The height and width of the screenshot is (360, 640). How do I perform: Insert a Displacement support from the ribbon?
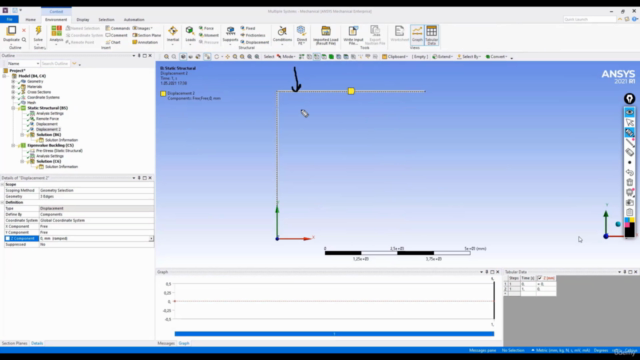click(255, 42)
